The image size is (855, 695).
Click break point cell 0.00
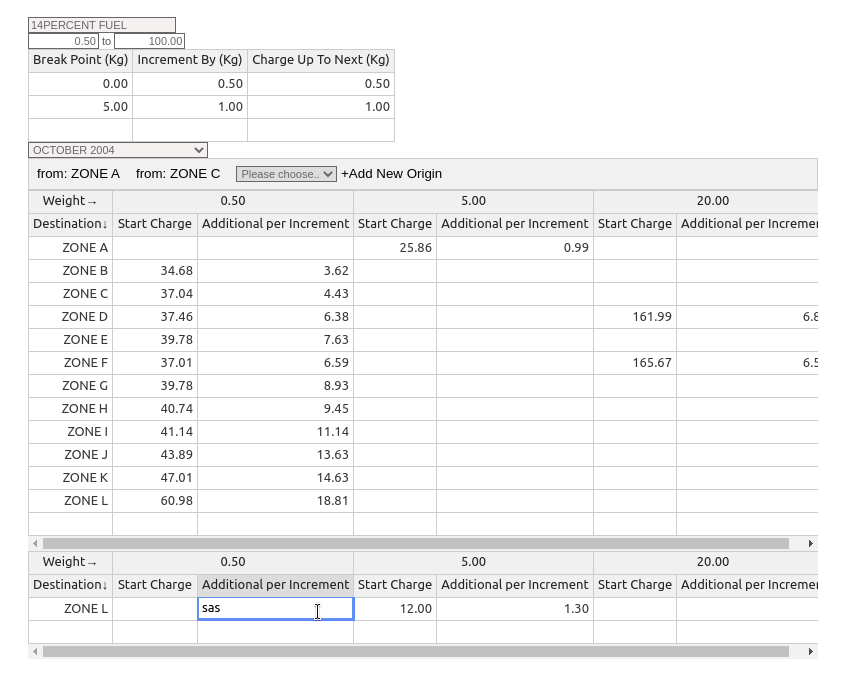81,84
